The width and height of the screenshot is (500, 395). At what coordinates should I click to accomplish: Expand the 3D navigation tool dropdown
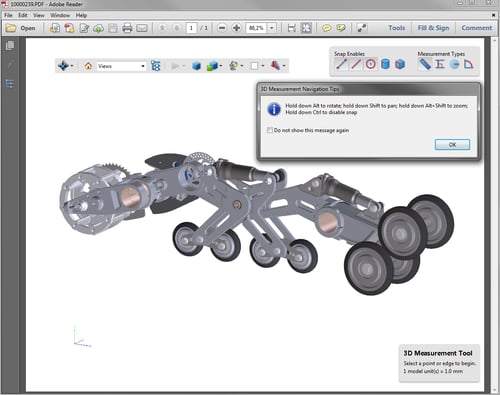pyautogui.click(x=72, y=66)
